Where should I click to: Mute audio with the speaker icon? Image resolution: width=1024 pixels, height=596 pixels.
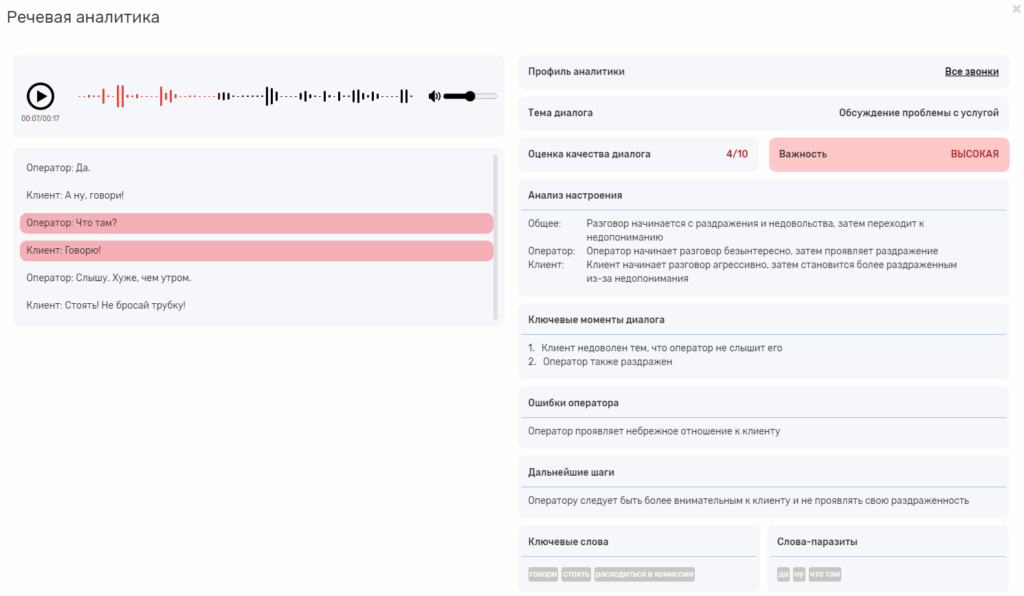434,96
